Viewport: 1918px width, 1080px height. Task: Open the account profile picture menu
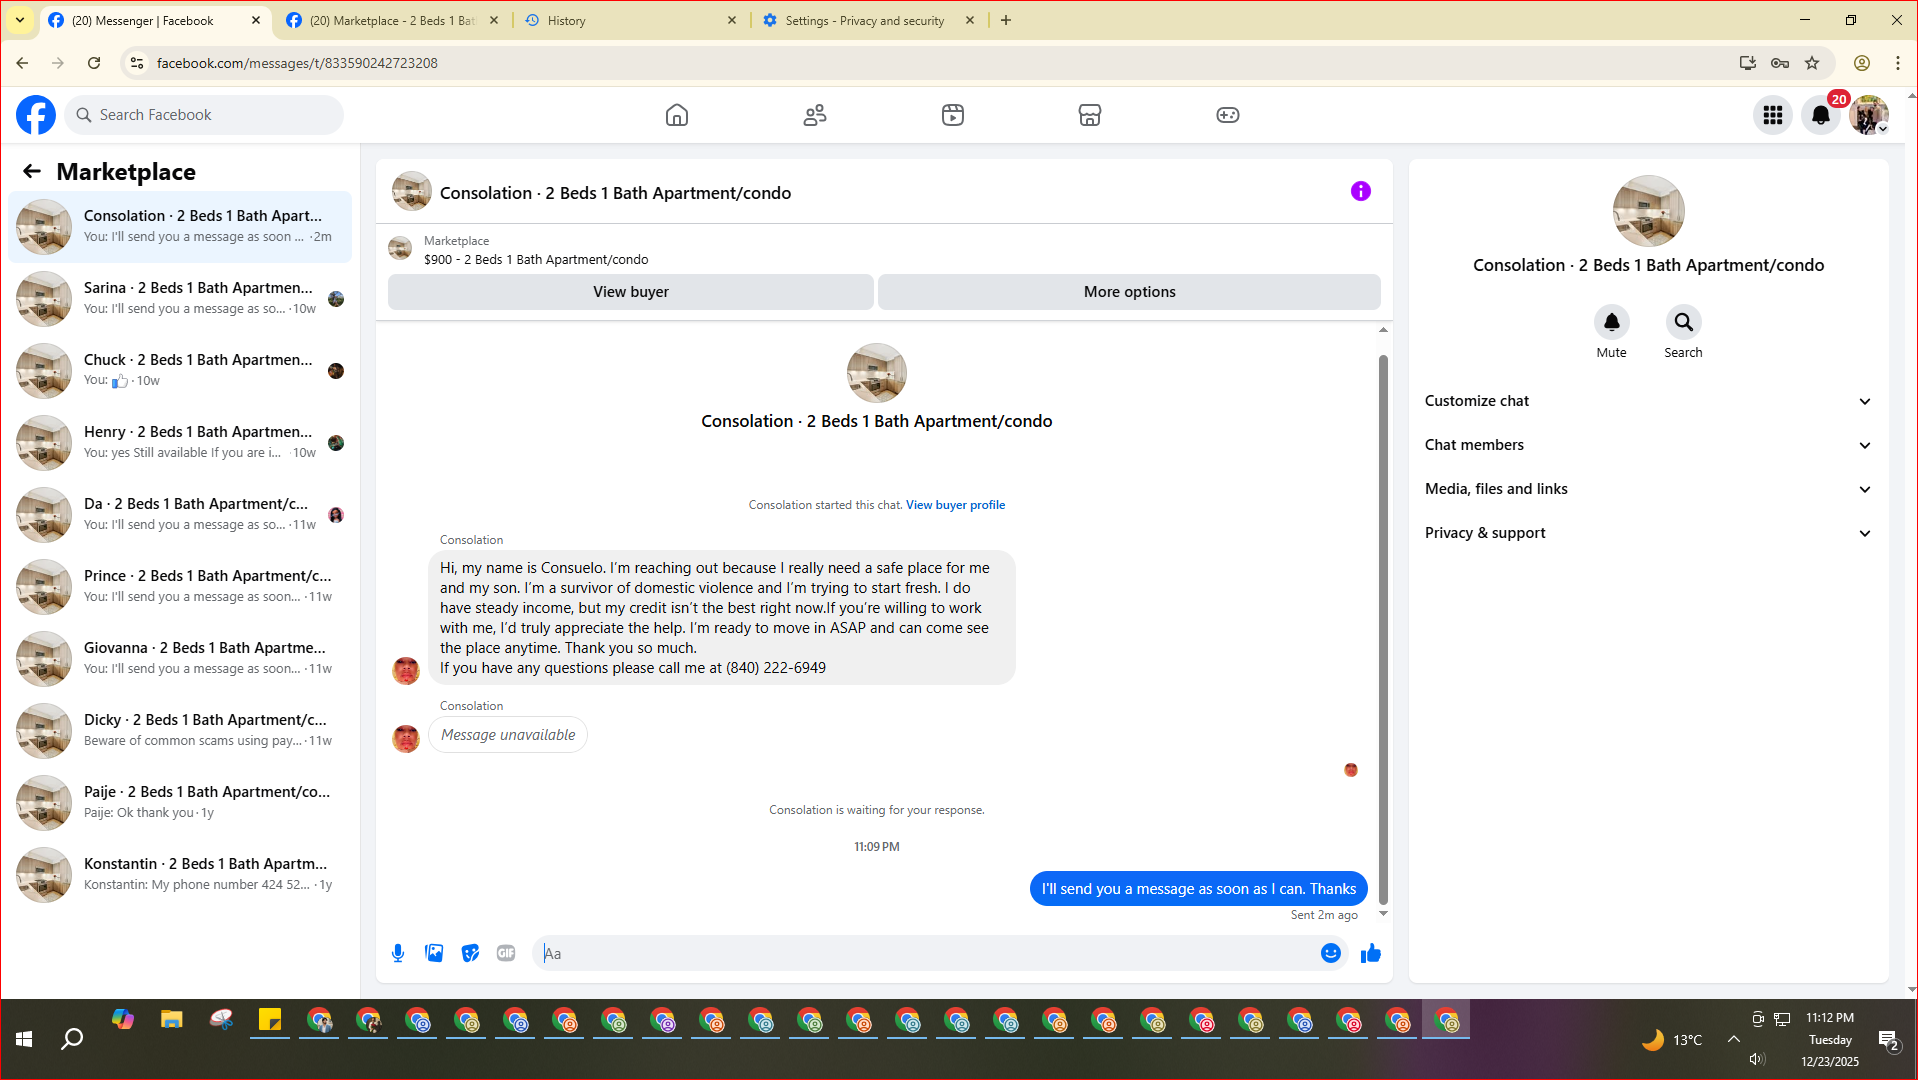tap(1868, 115)
